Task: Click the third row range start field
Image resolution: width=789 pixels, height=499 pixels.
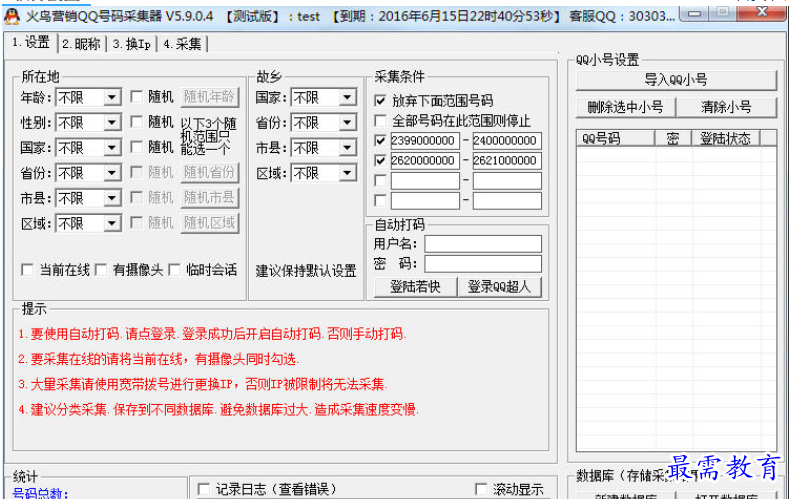Action: click(425, 180)
